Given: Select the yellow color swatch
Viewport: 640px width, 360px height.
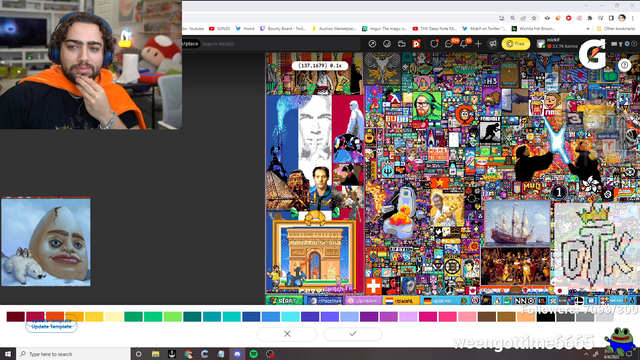Looking at the screenshot, I should [x=94, y=317].
